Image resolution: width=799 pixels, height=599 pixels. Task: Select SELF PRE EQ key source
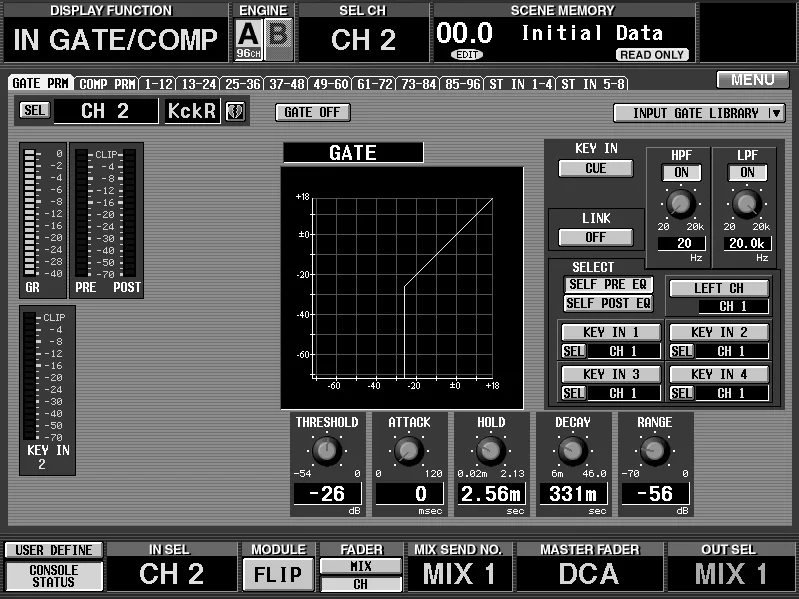coord(608,284)
